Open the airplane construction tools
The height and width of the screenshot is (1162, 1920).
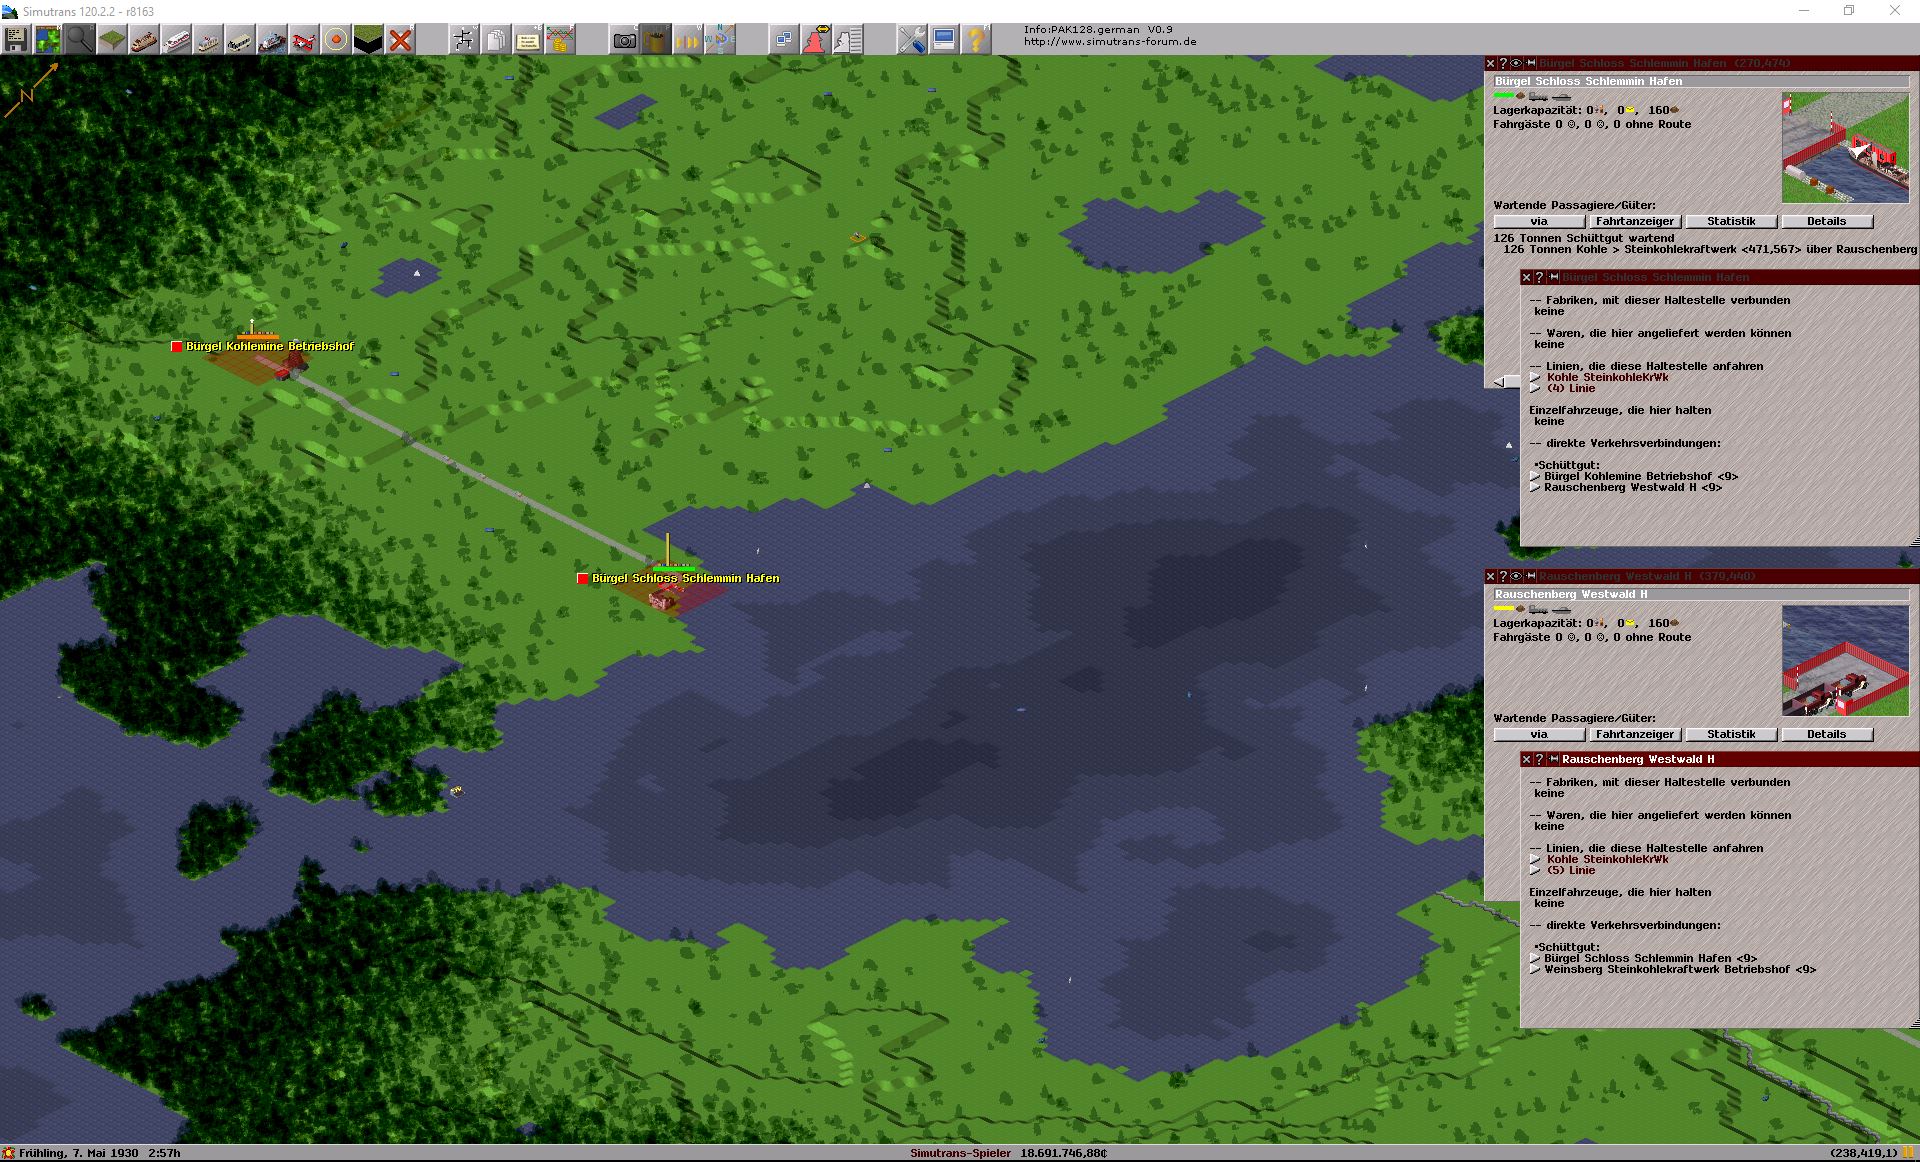point(303,40)
